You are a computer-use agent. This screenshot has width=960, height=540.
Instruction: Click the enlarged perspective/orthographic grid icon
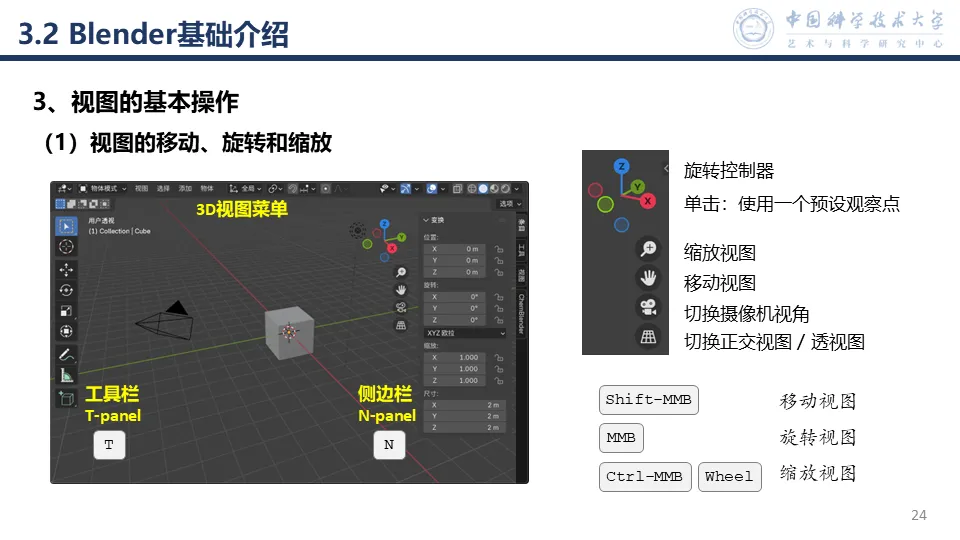[x=648, y=336]
